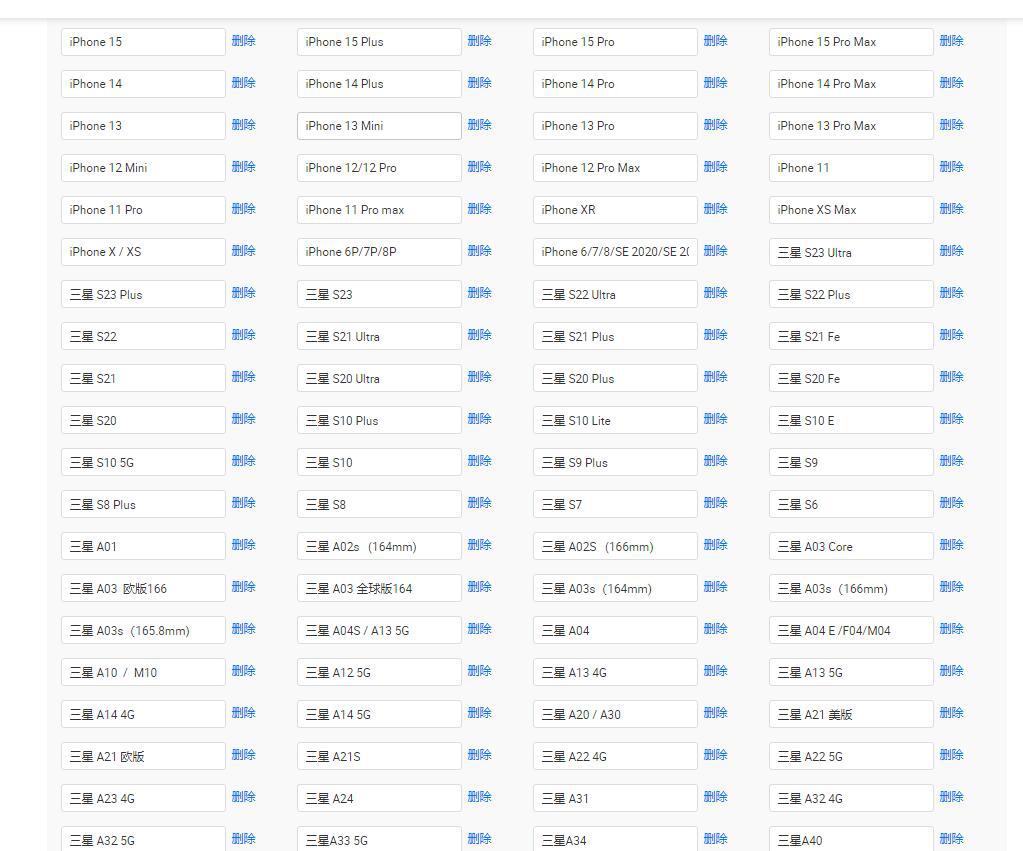Image resolution: width=1023 pixels, height=851 pixels.
Task: Click the iPhone 15 Pro Max text field
Action: click(850, 42)
